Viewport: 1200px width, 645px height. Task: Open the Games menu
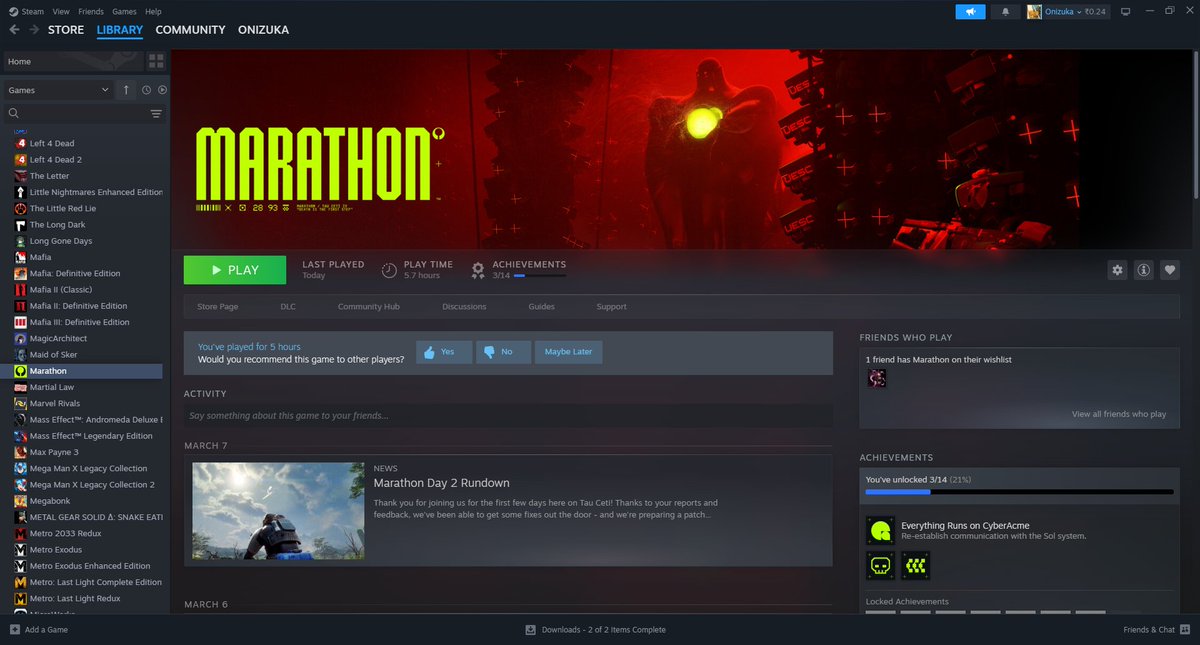(x=124, y=11)
